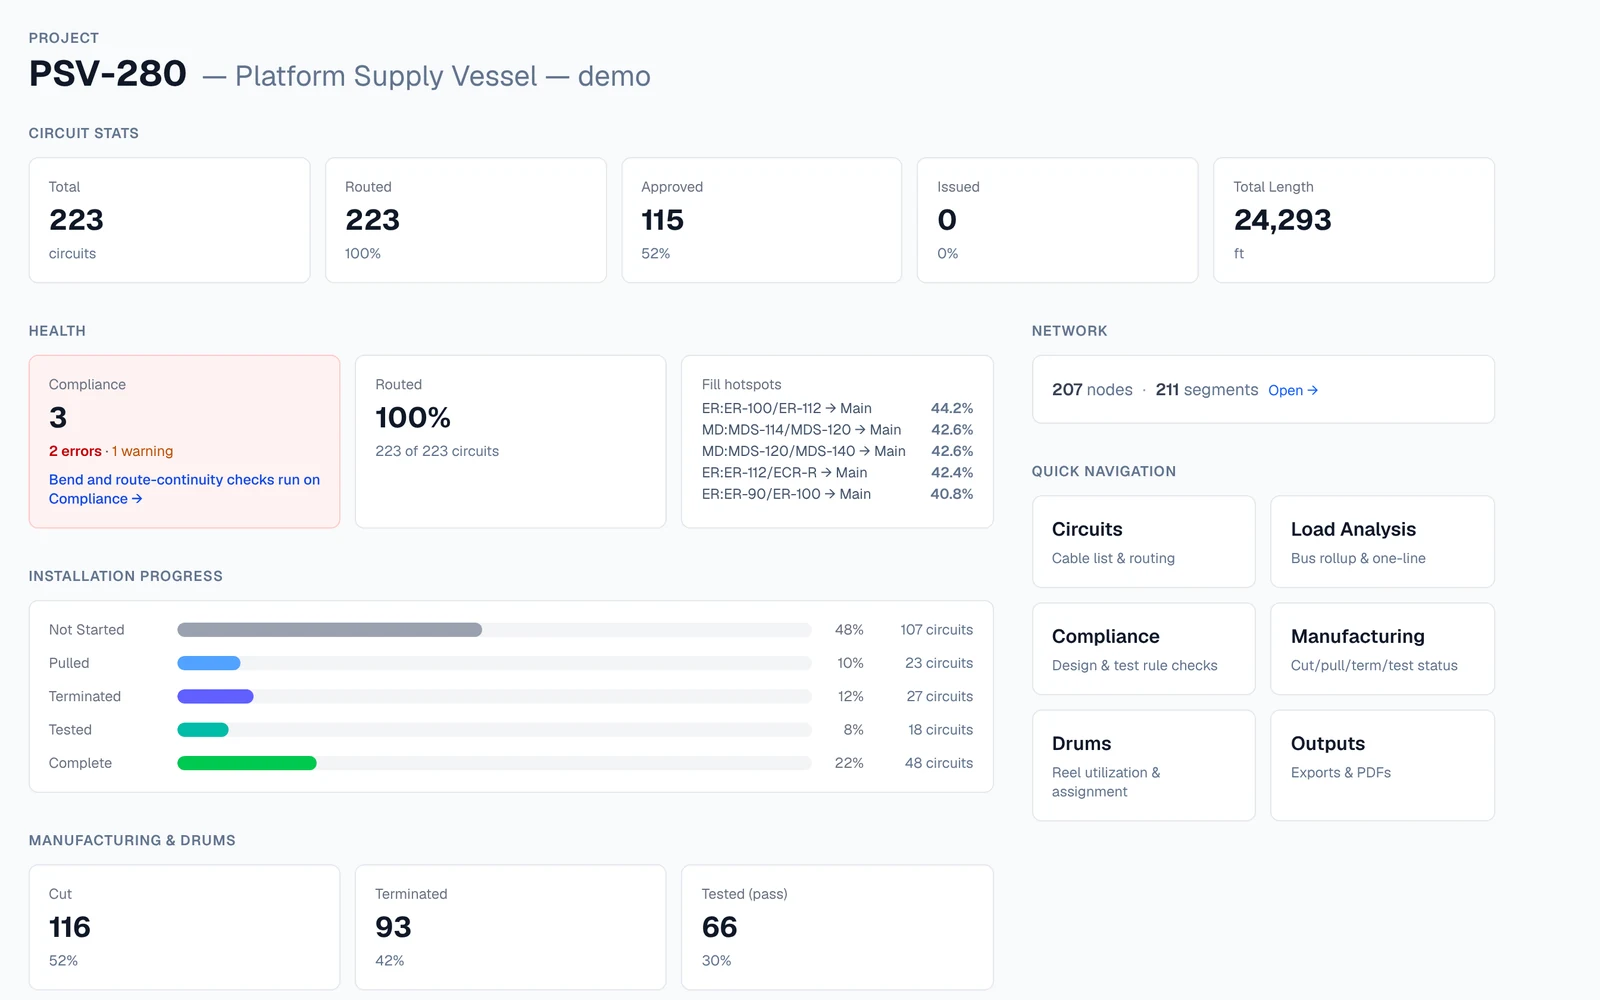
Task: Click the 2 errors text
Action: pos(75,451)
